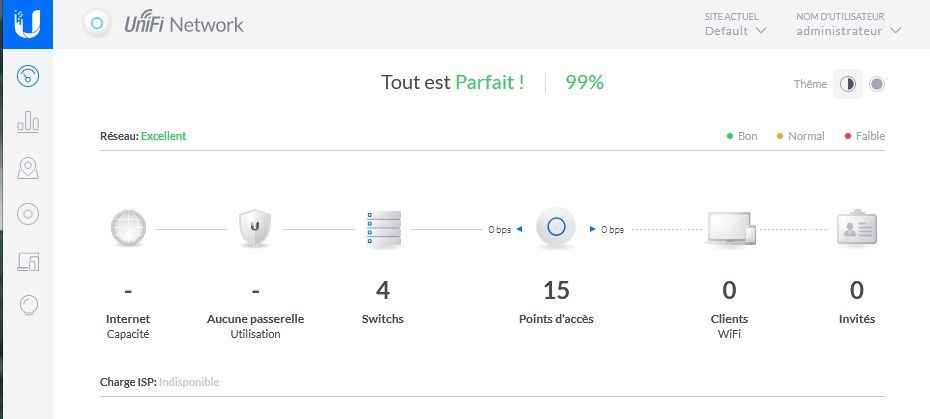The height and width of the screenshot is (419, 930).
Task: Click the gateway shield icon
Action: [x=255, y=229]
